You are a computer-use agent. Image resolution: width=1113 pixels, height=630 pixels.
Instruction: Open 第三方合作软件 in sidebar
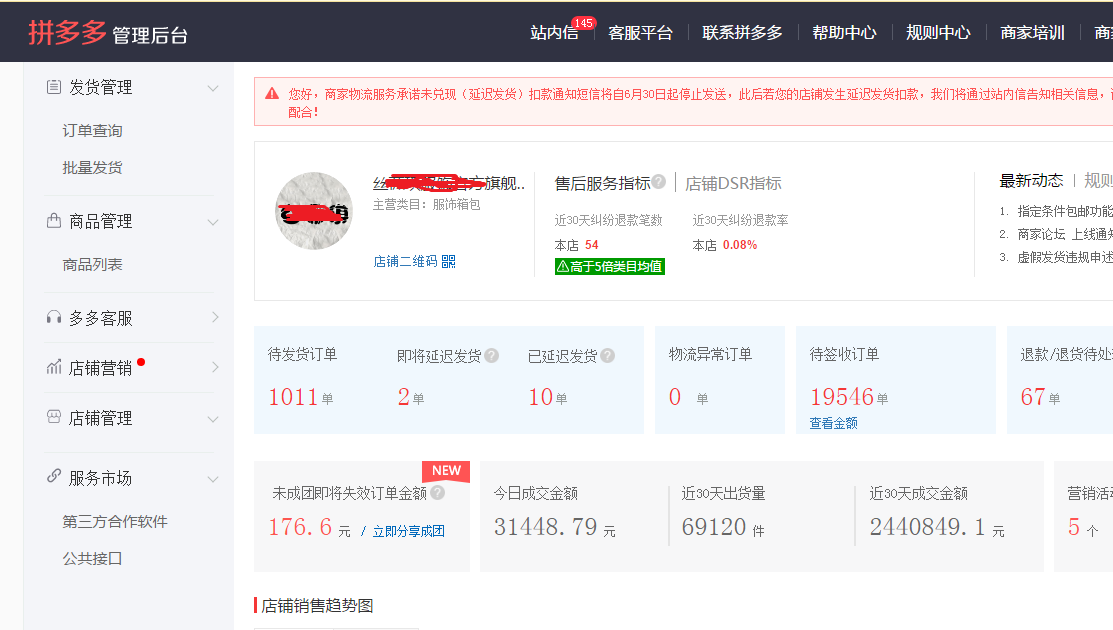coord(115,521)
